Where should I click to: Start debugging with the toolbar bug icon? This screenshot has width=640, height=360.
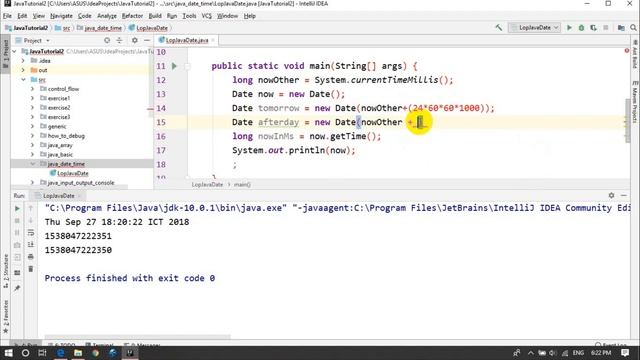[581, 28]
